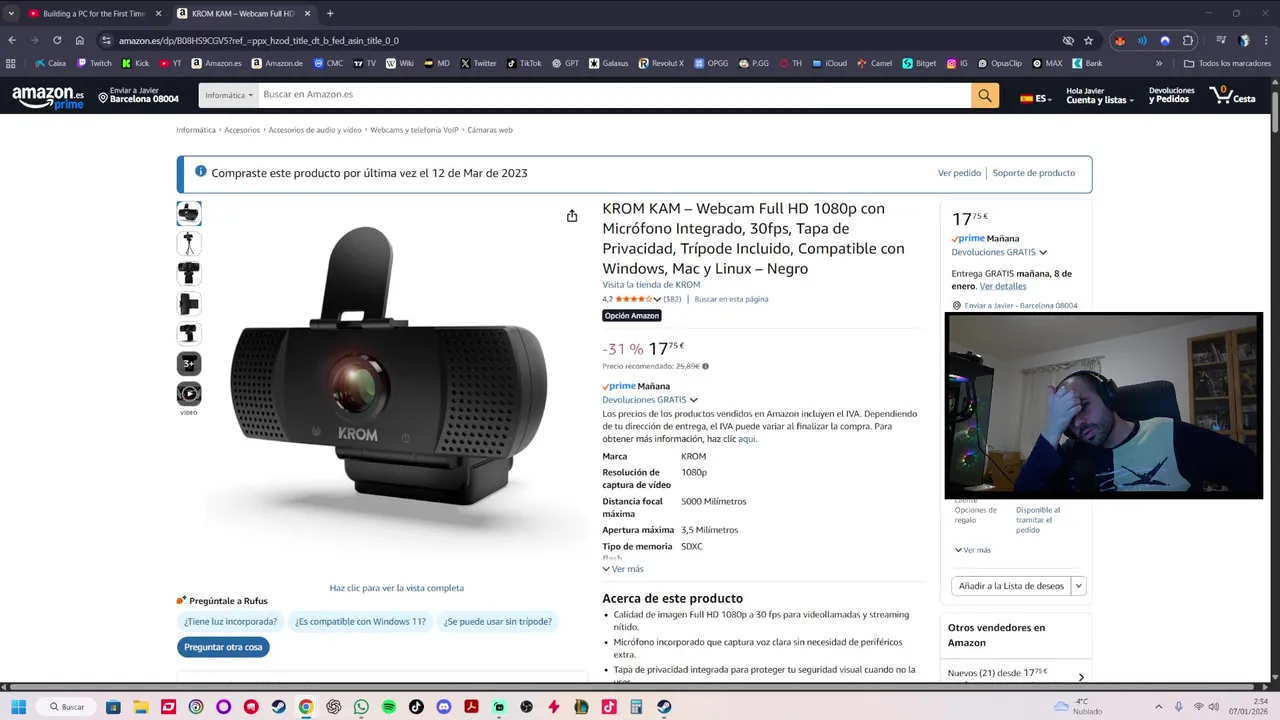Open the ES language selector dropdown
Viewport: 1280px width, 720px height.
1036,98
